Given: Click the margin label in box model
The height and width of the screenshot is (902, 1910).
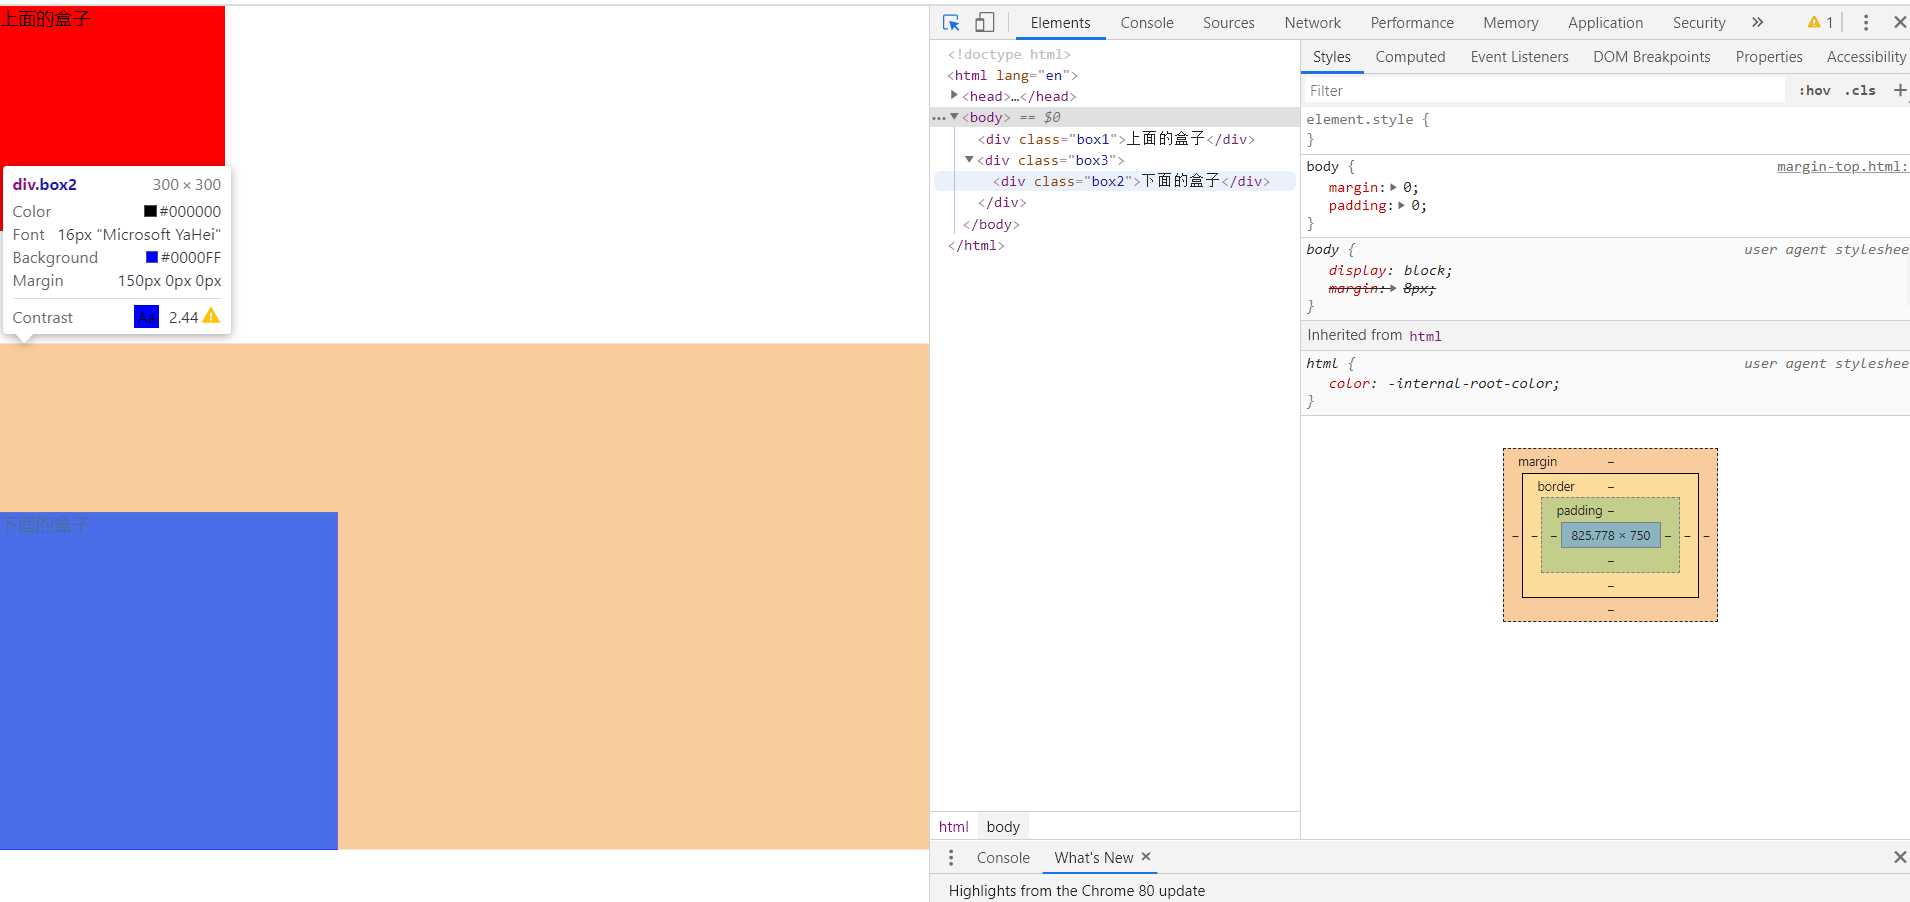Looking at the screenshot, I should (1537, 462).
